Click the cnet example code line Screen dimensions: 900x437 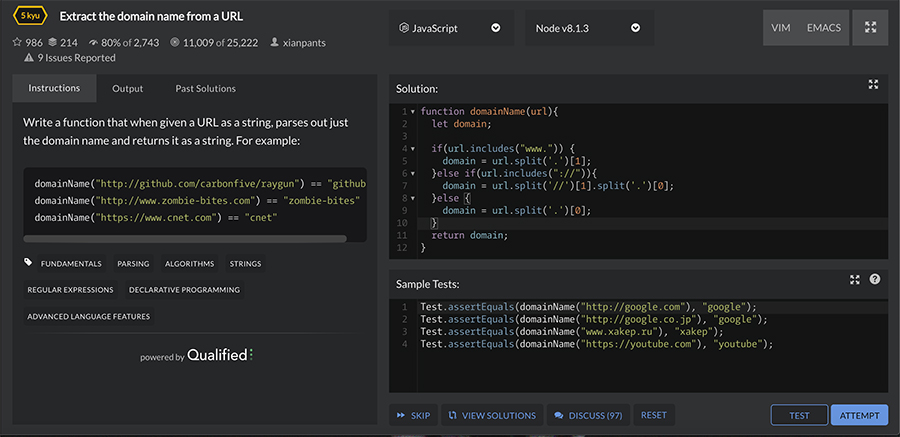click(x=156, y=217)
